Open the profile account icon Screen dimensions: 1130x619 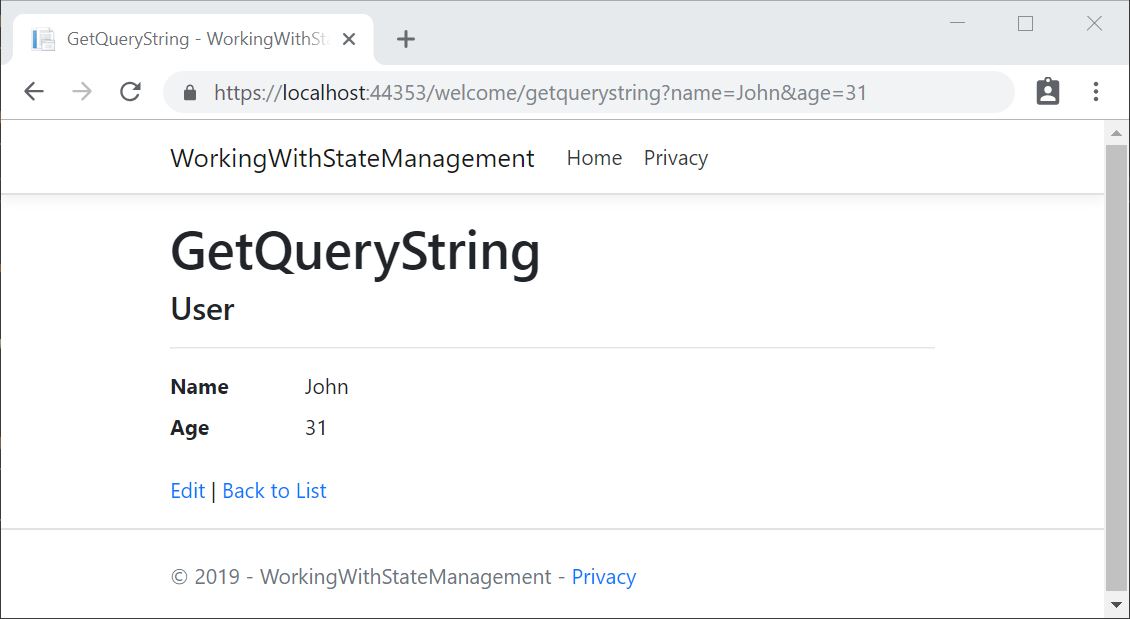click(1047, 92)
